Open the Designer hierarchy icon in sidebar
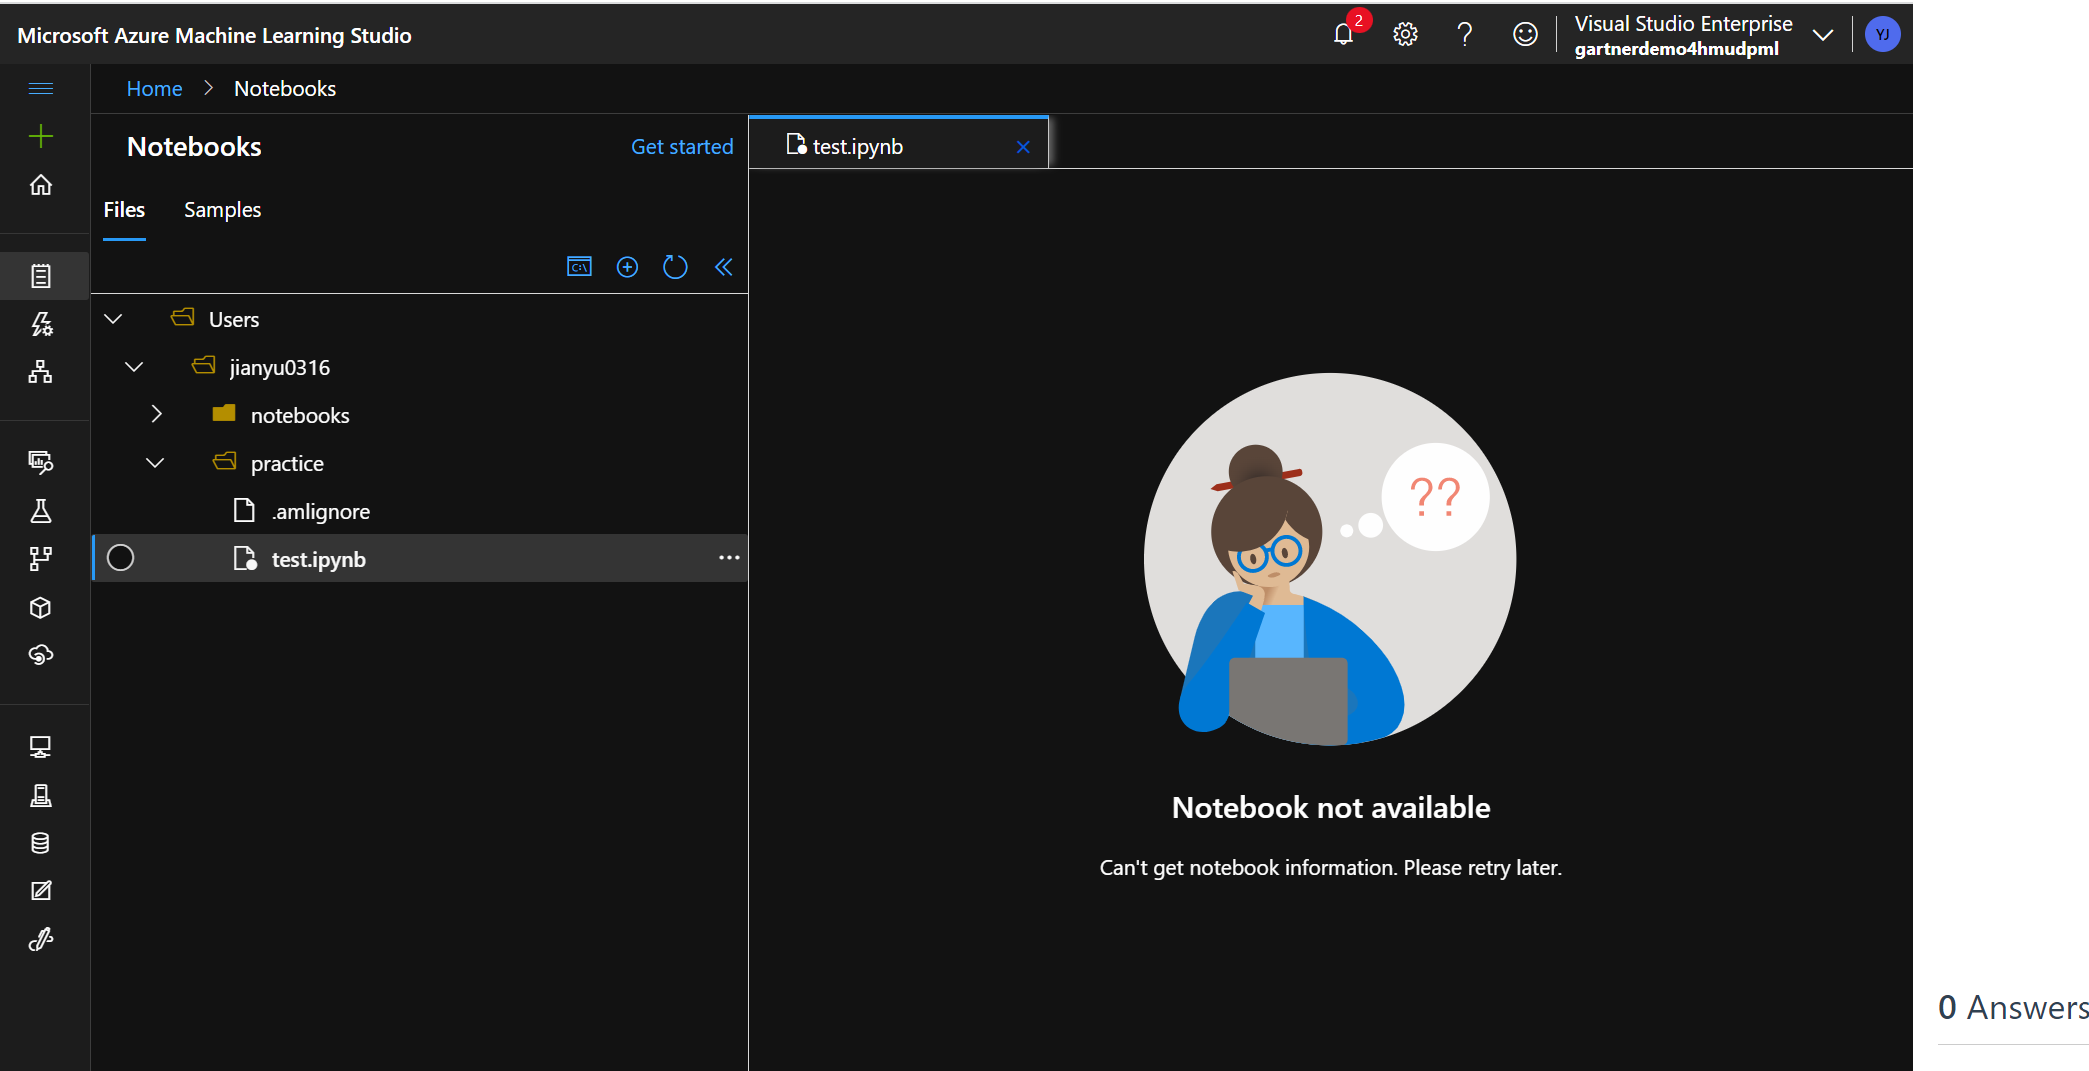This screenshot has height=1071, width=2089. coord(41,372)
